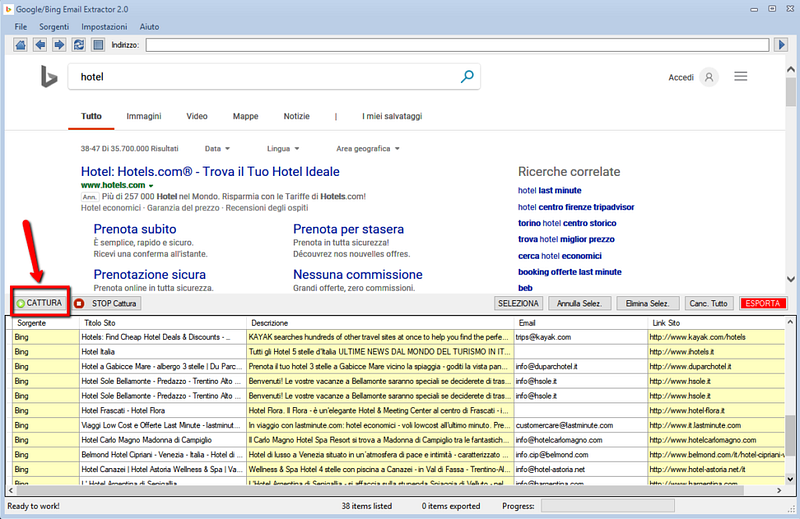Open the Bing hamburger menu icon

click(x=741, y=76)
